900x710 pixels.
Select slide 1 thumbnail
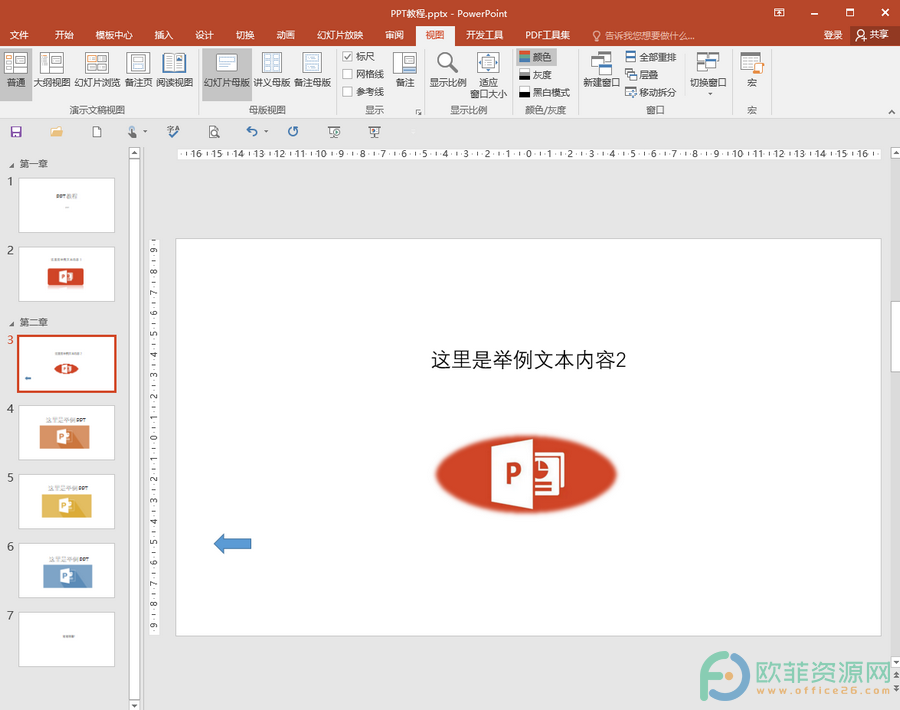coord(67,205)
